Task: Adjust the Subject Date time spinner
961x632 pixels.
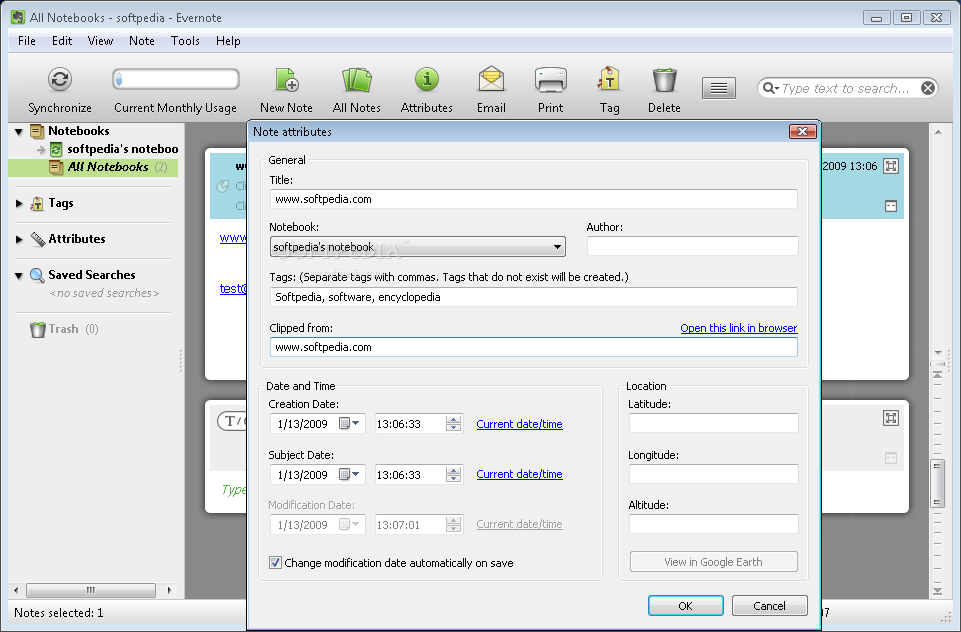Action: point(454,474)
